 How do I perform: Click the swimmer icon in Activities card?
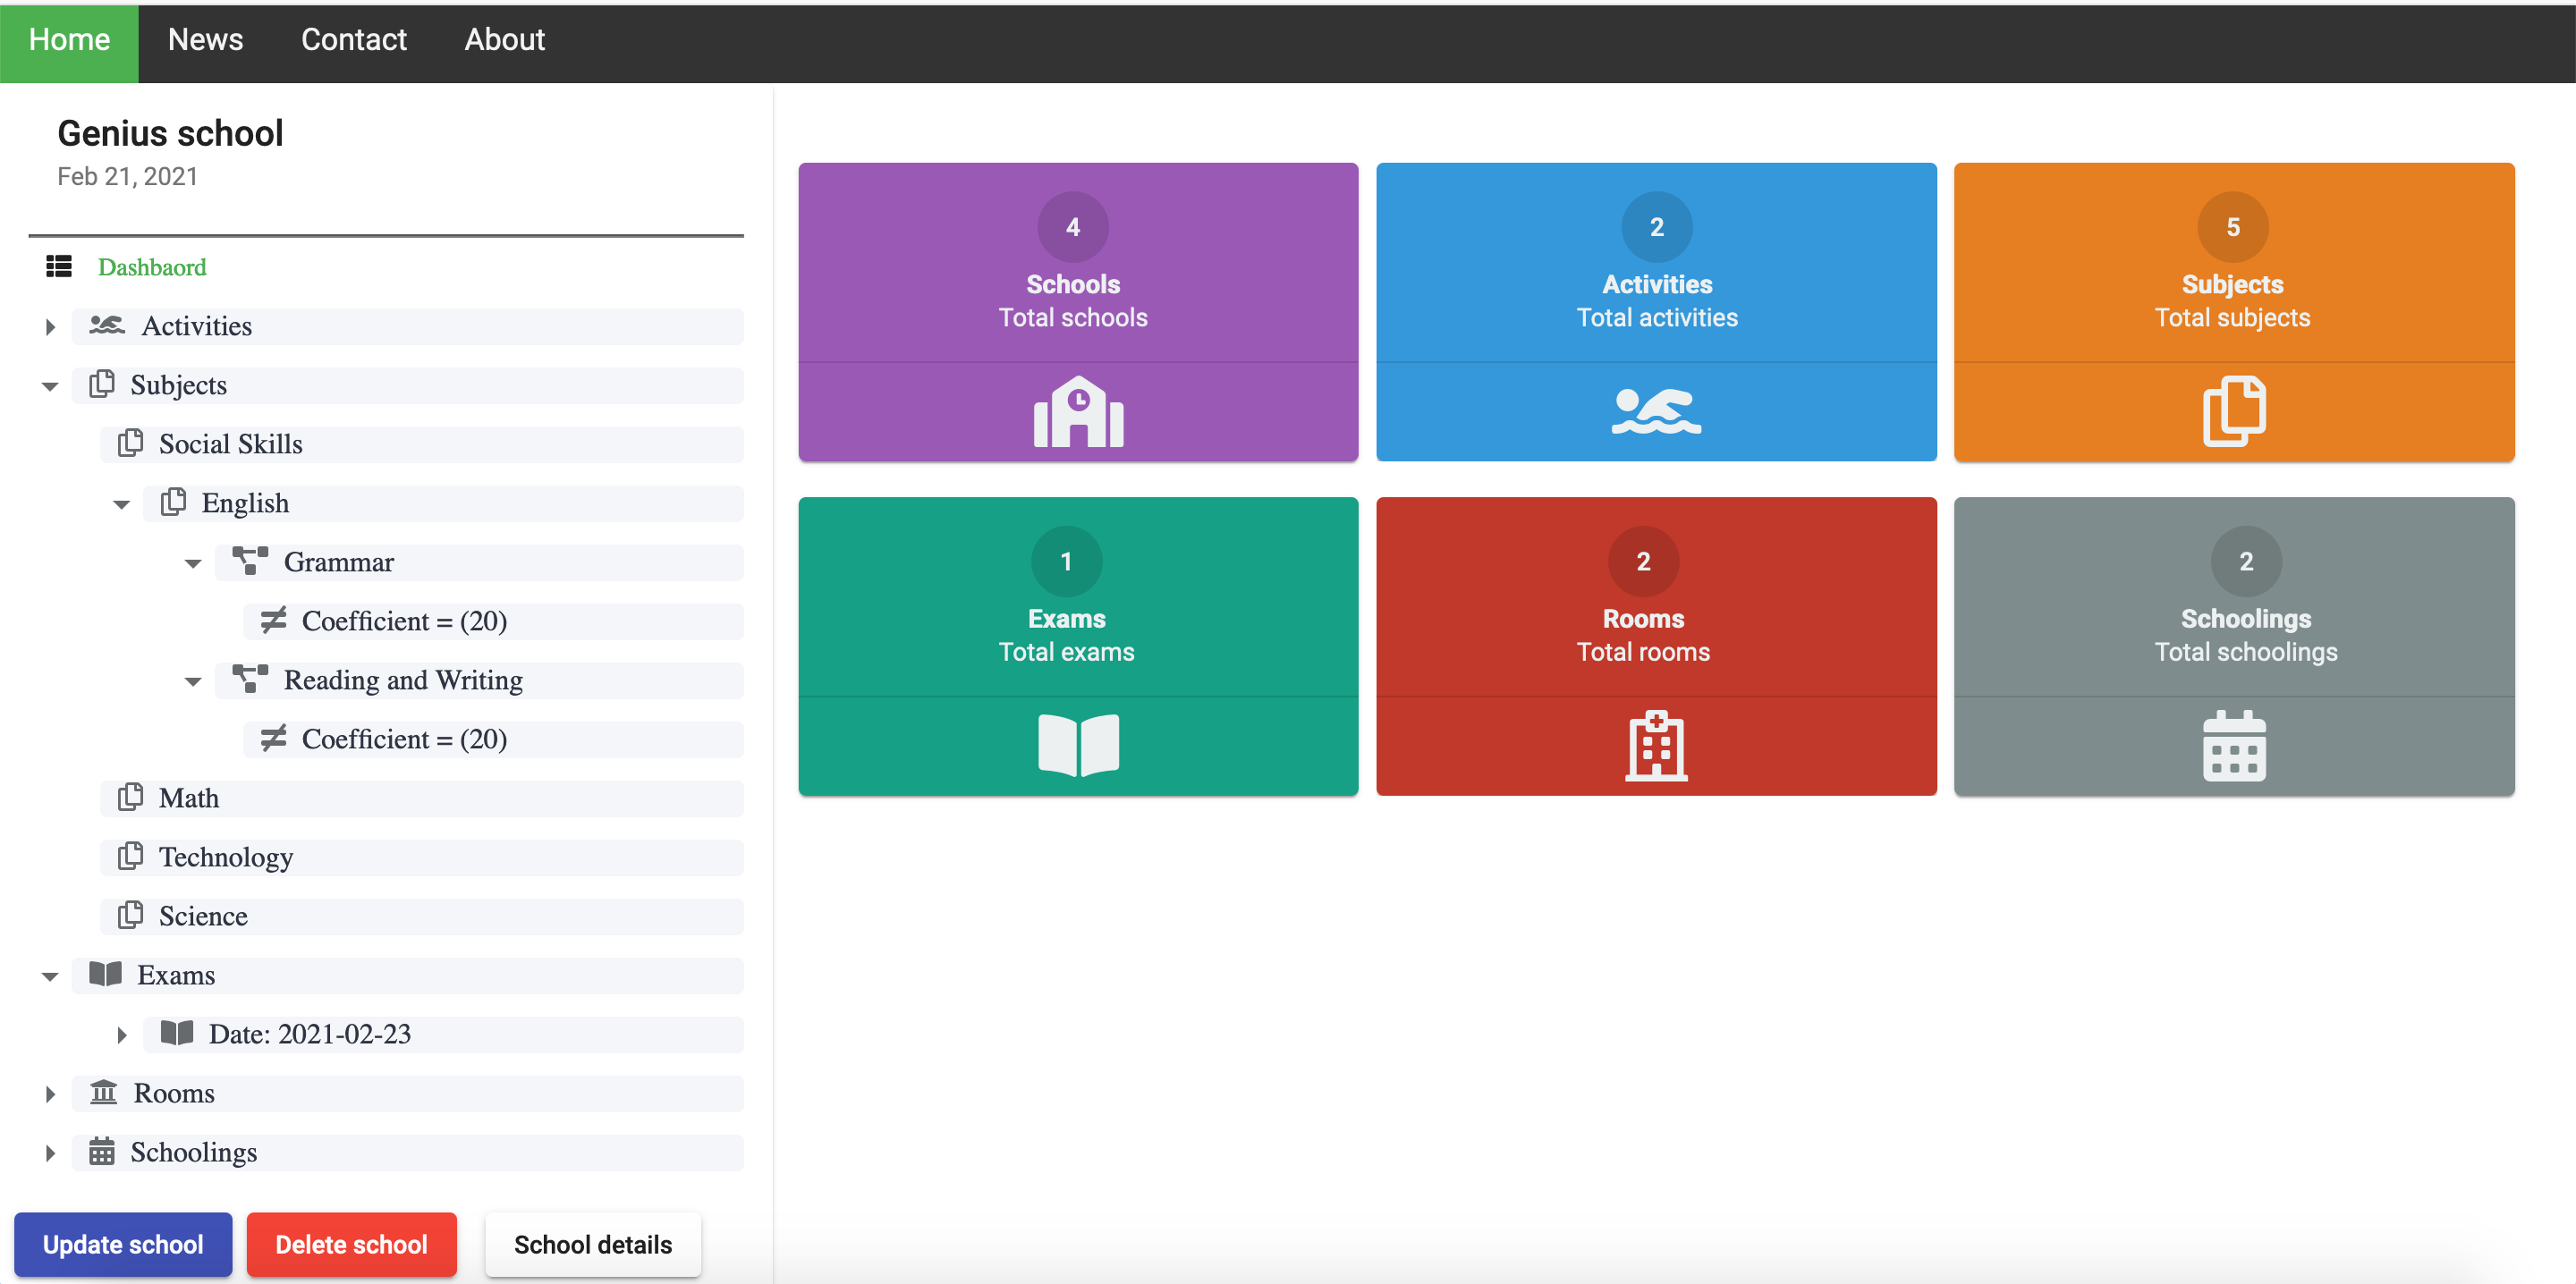[x=1655, y=411]
